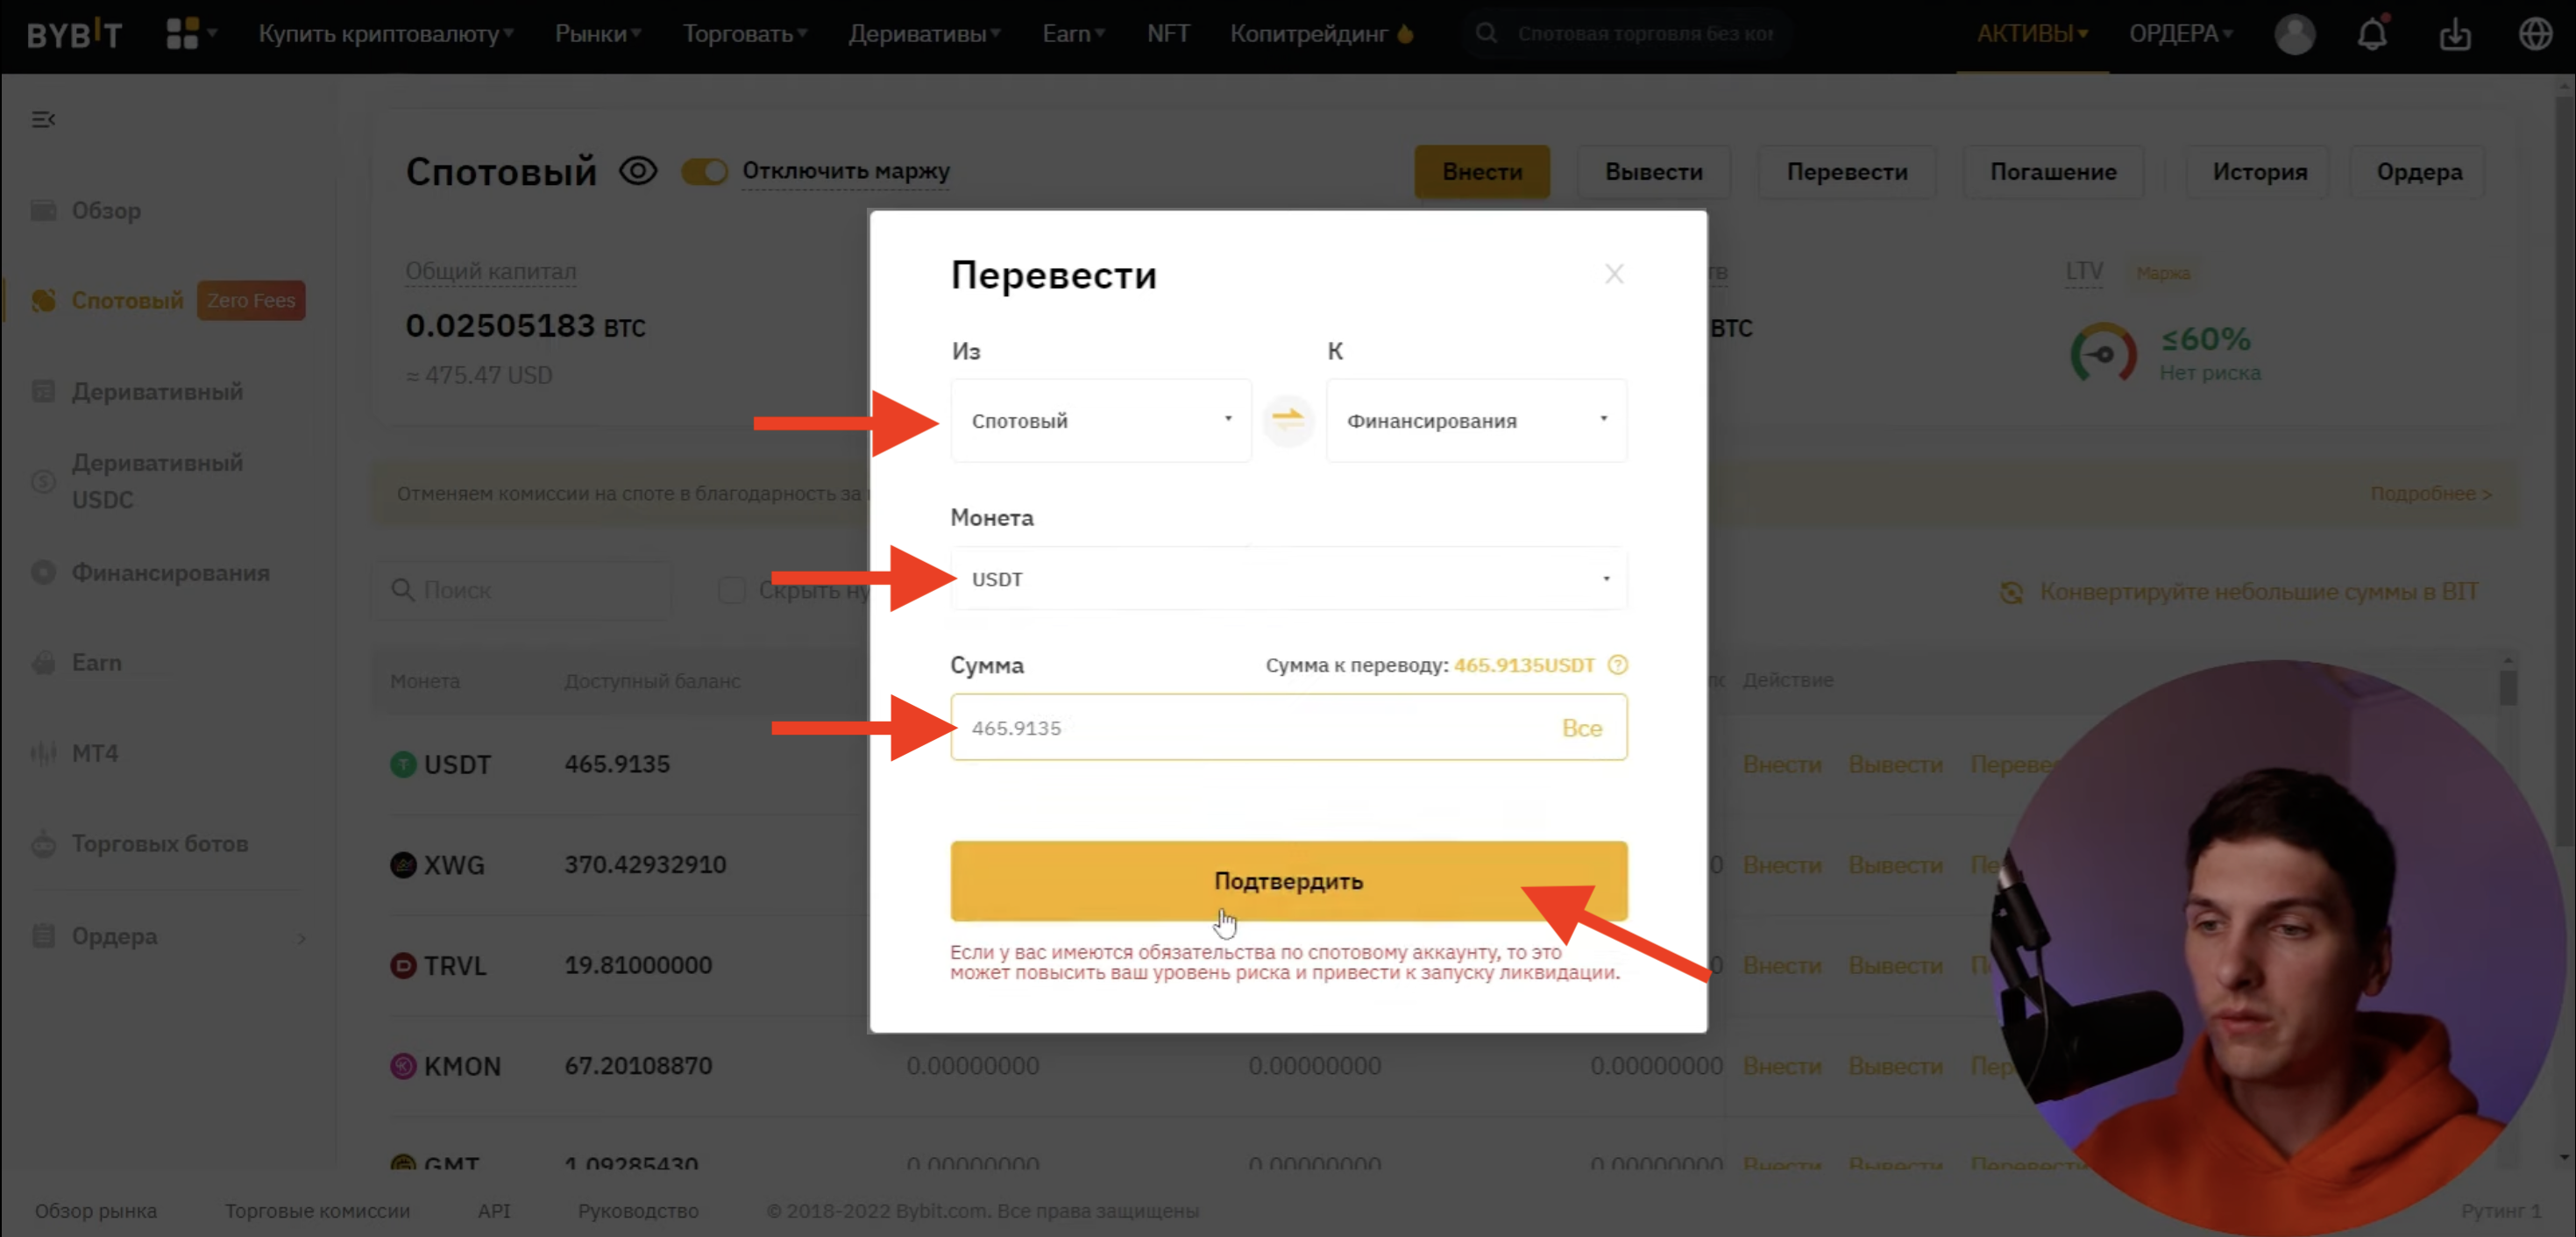This screenshot has width=2576, height=1237.
Task: Open the Из account dropdown Спотовый
Action: click(1101, 421)
